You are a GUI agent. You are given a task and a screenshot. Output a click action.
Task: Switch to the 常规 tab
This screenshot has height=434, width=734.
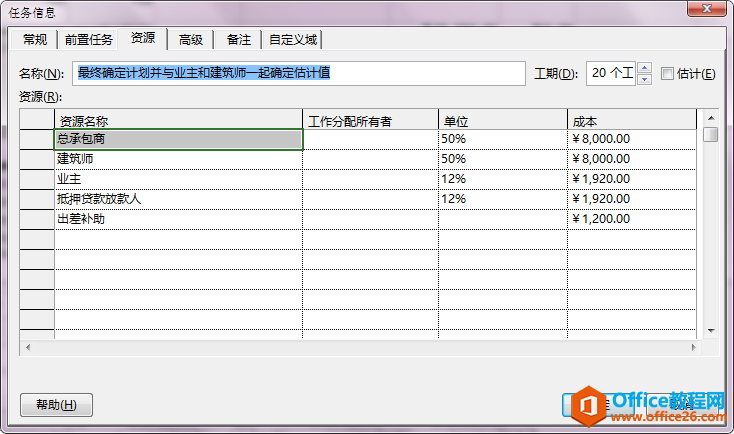(35, 40)
